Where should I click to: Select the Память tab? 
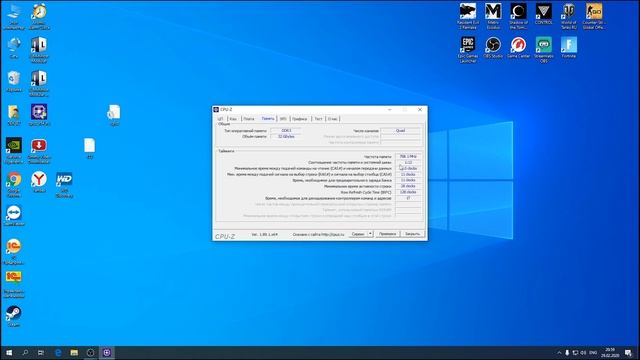[268, 118]
